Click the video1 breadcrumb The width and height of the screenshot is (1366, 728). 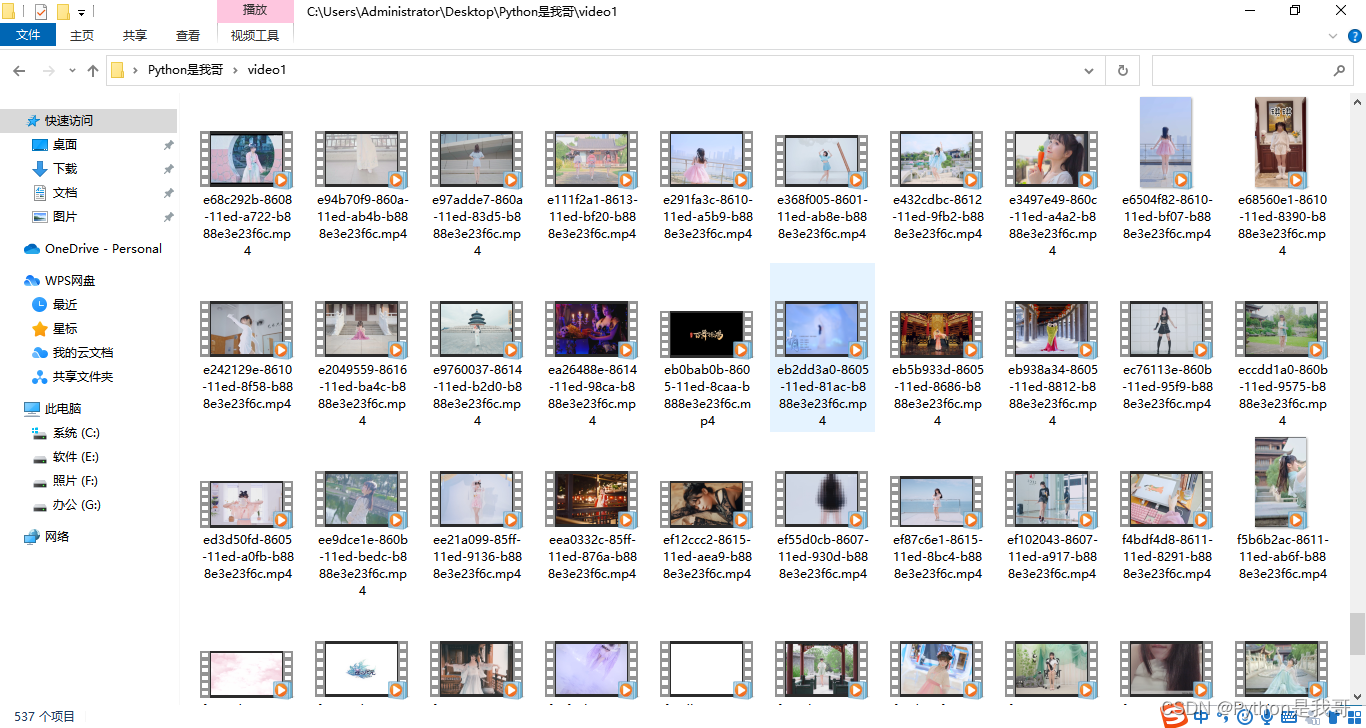tap(267, 70)
